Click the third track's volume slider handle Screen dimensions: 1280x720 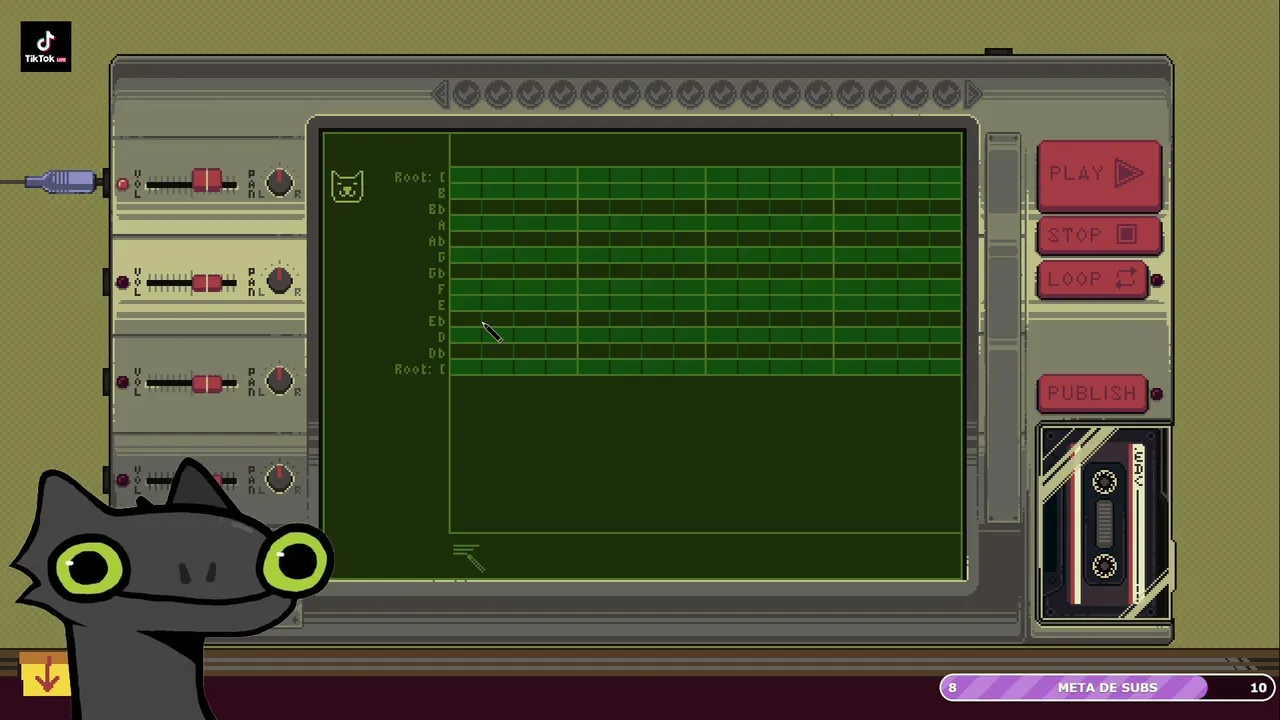coord(207,383)
